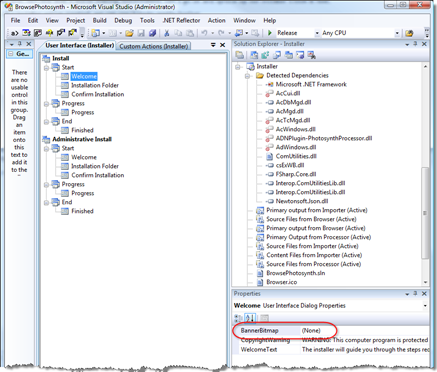Open the active documents tab list arrow
The height and width of the screenshot is (372, 437).
coord(213,45)
